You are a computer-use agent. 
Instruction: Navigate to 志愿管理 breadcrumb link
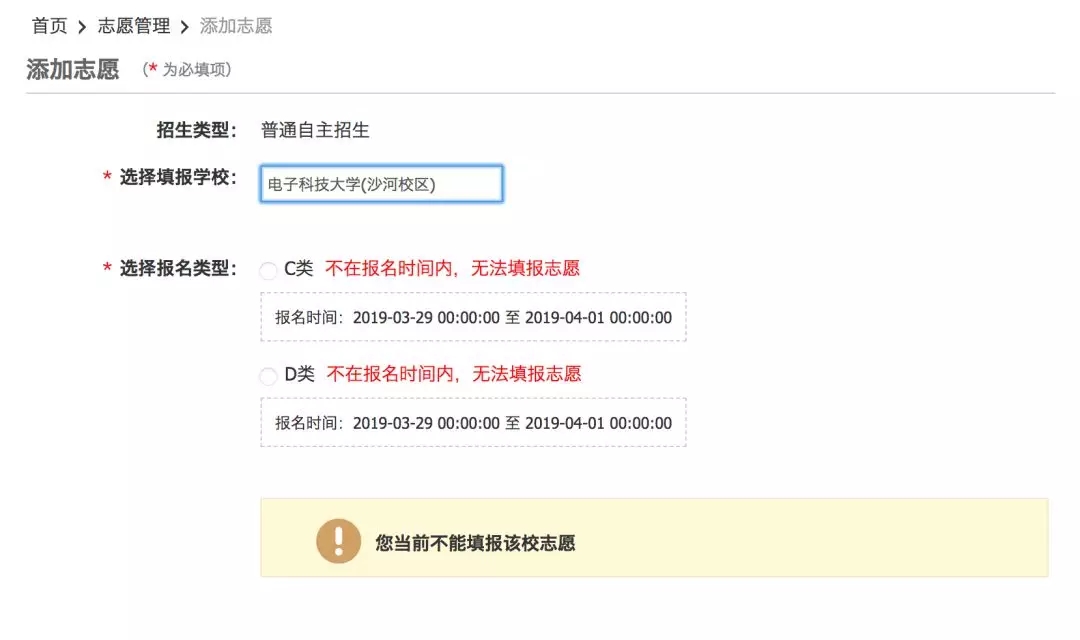pos(134,26)
